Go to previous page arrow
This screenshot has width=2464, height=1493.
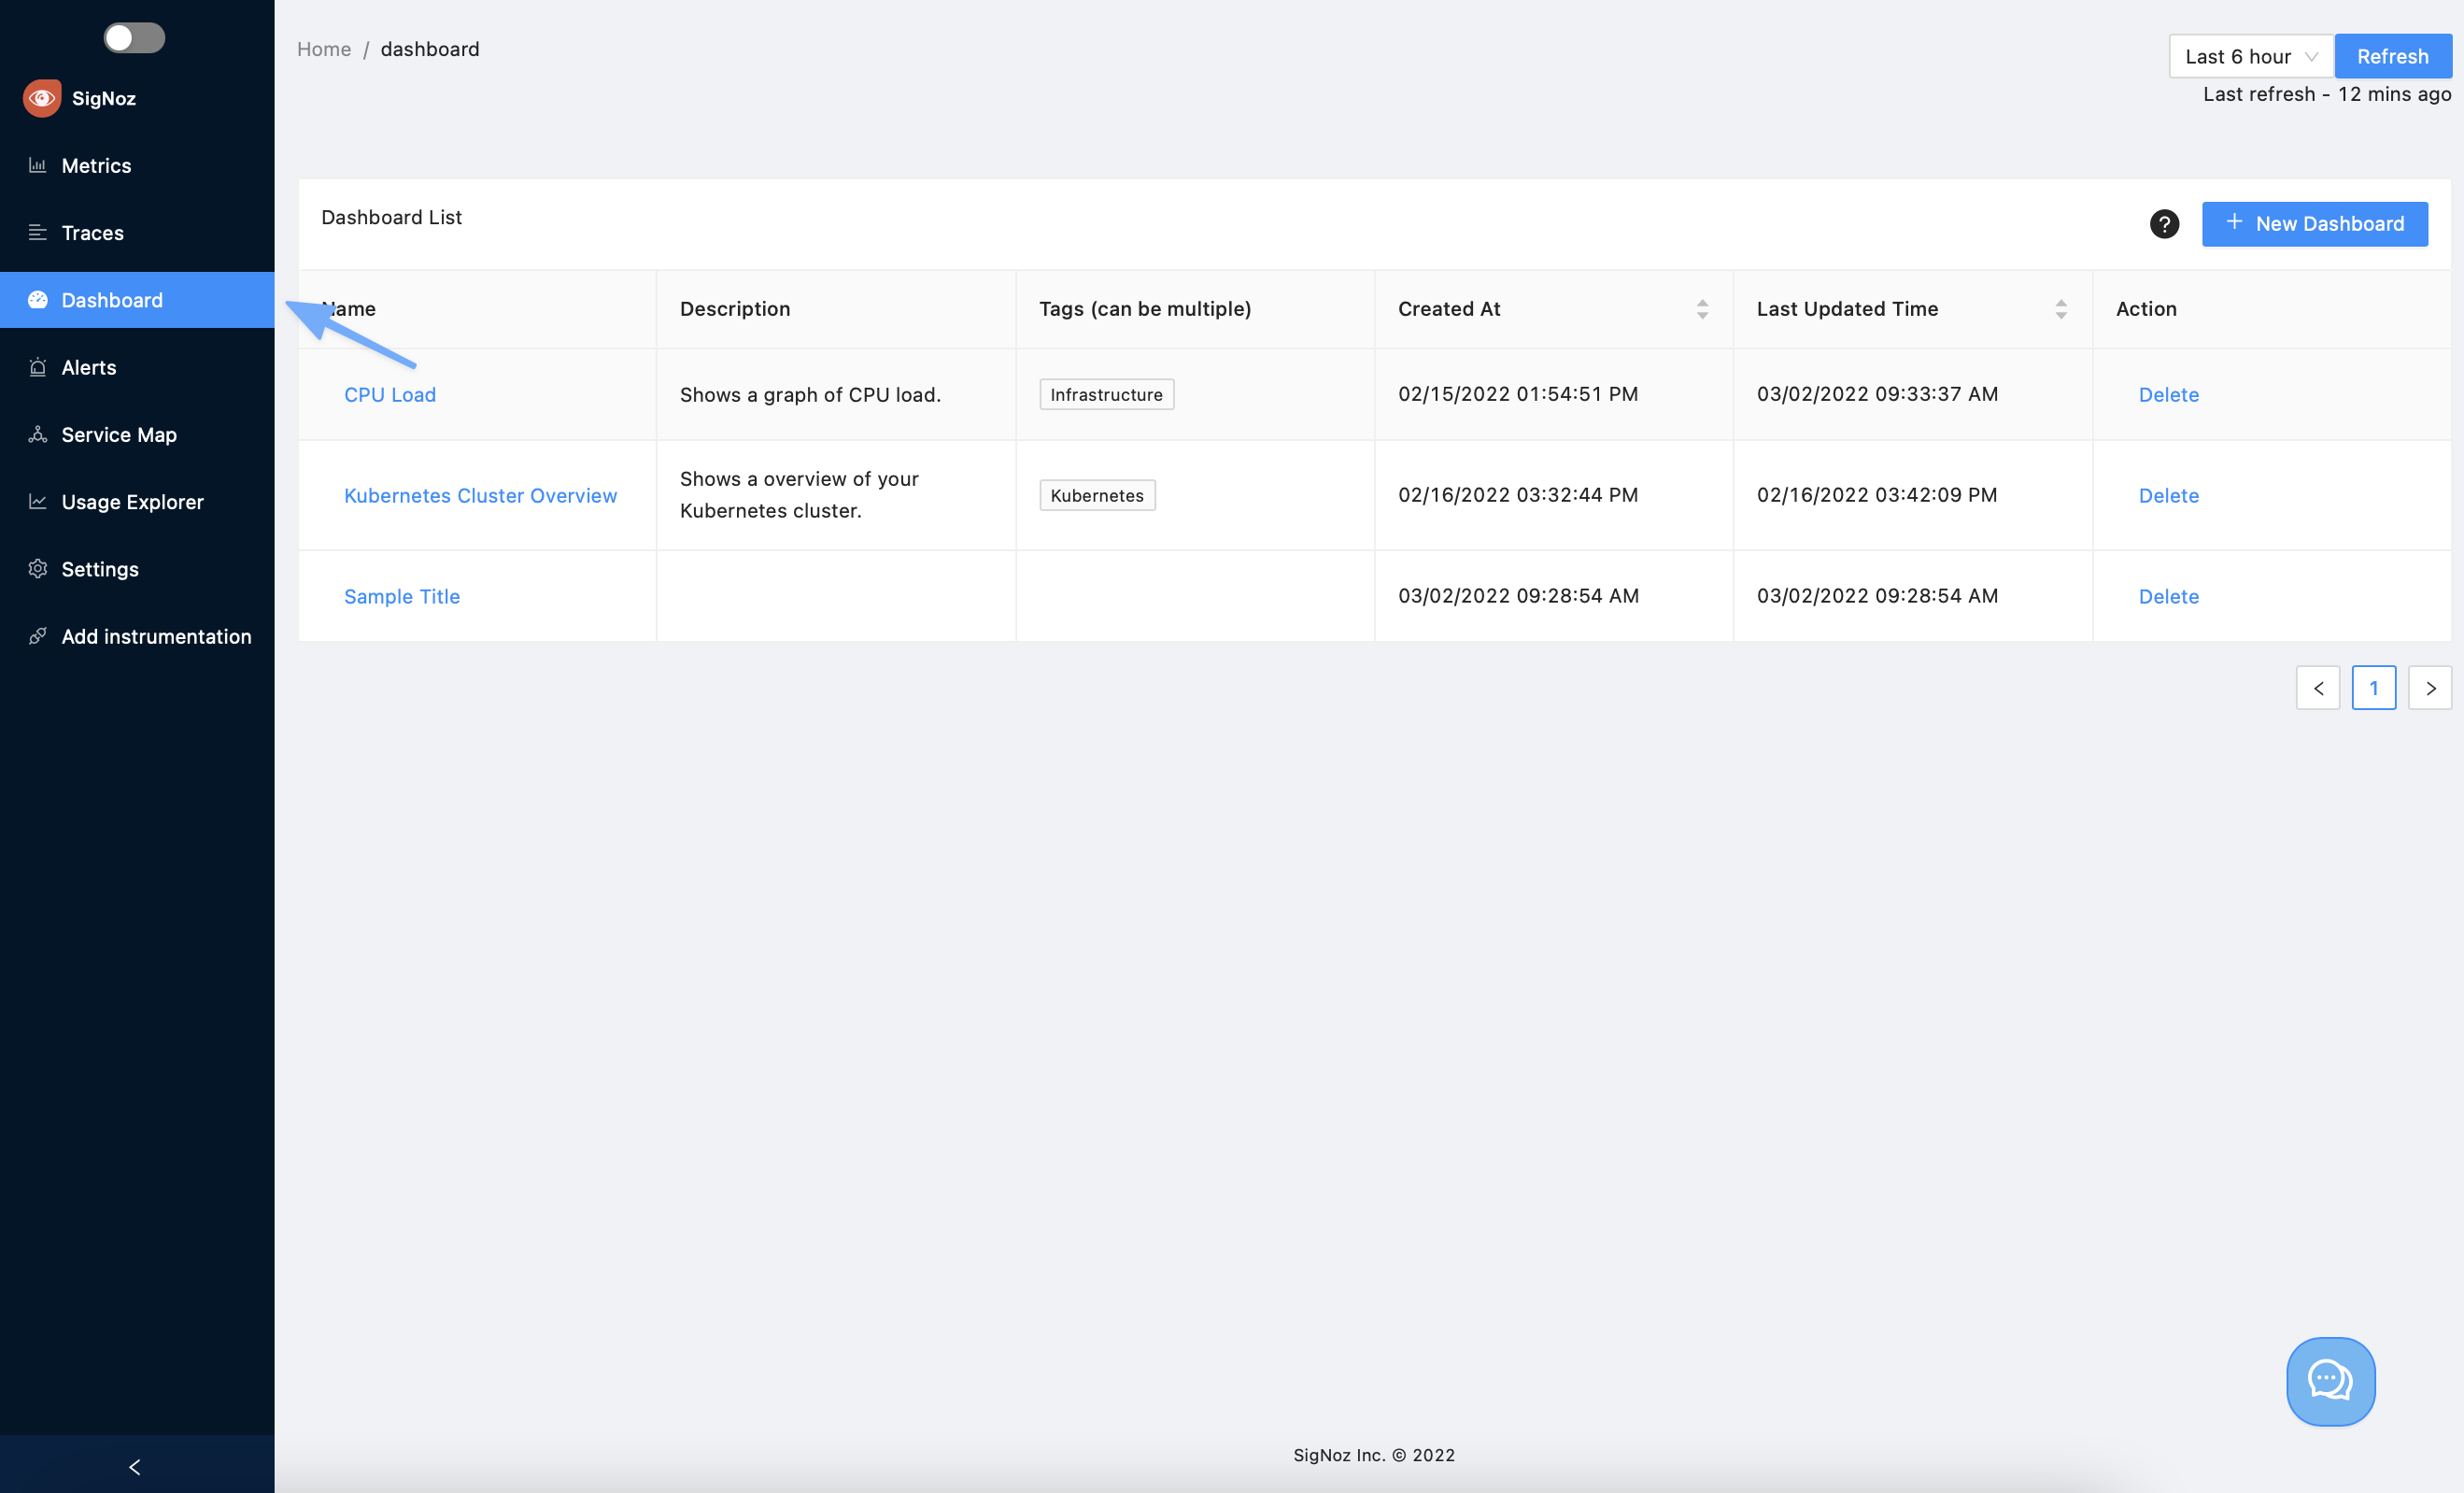(2317, 688)
